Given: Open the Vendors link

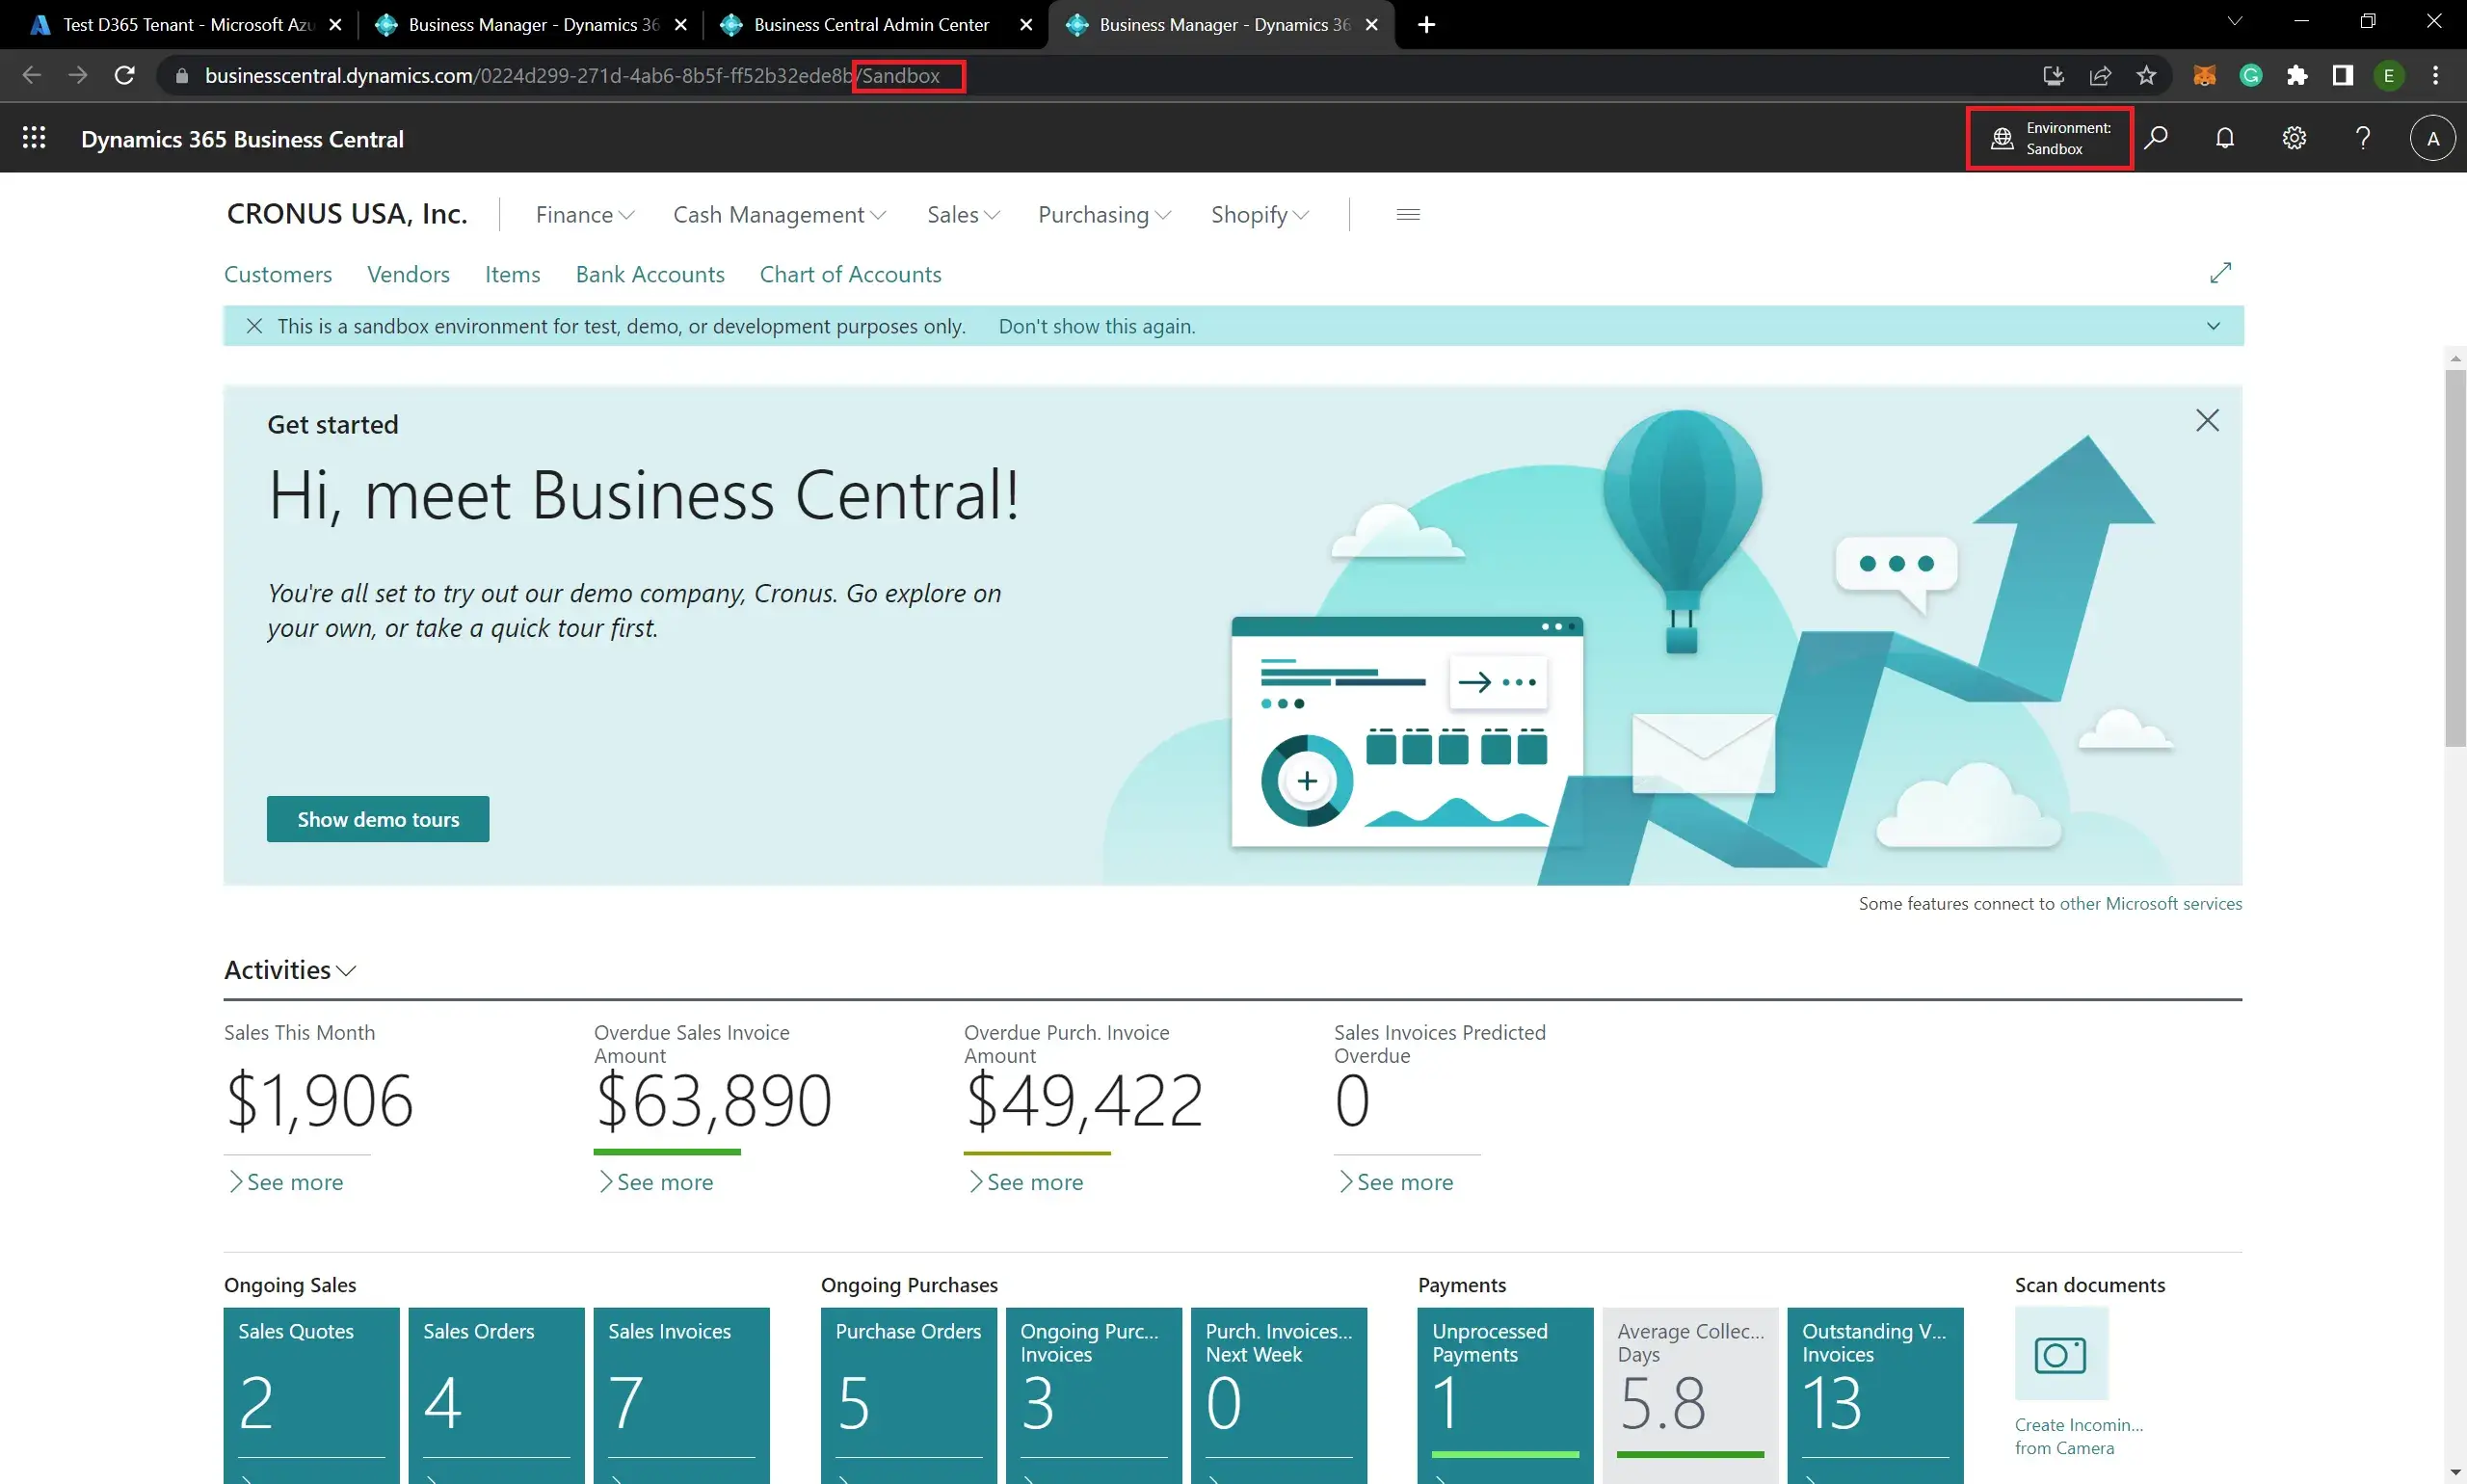Looking at the screenshot, I should coord(408,274).
